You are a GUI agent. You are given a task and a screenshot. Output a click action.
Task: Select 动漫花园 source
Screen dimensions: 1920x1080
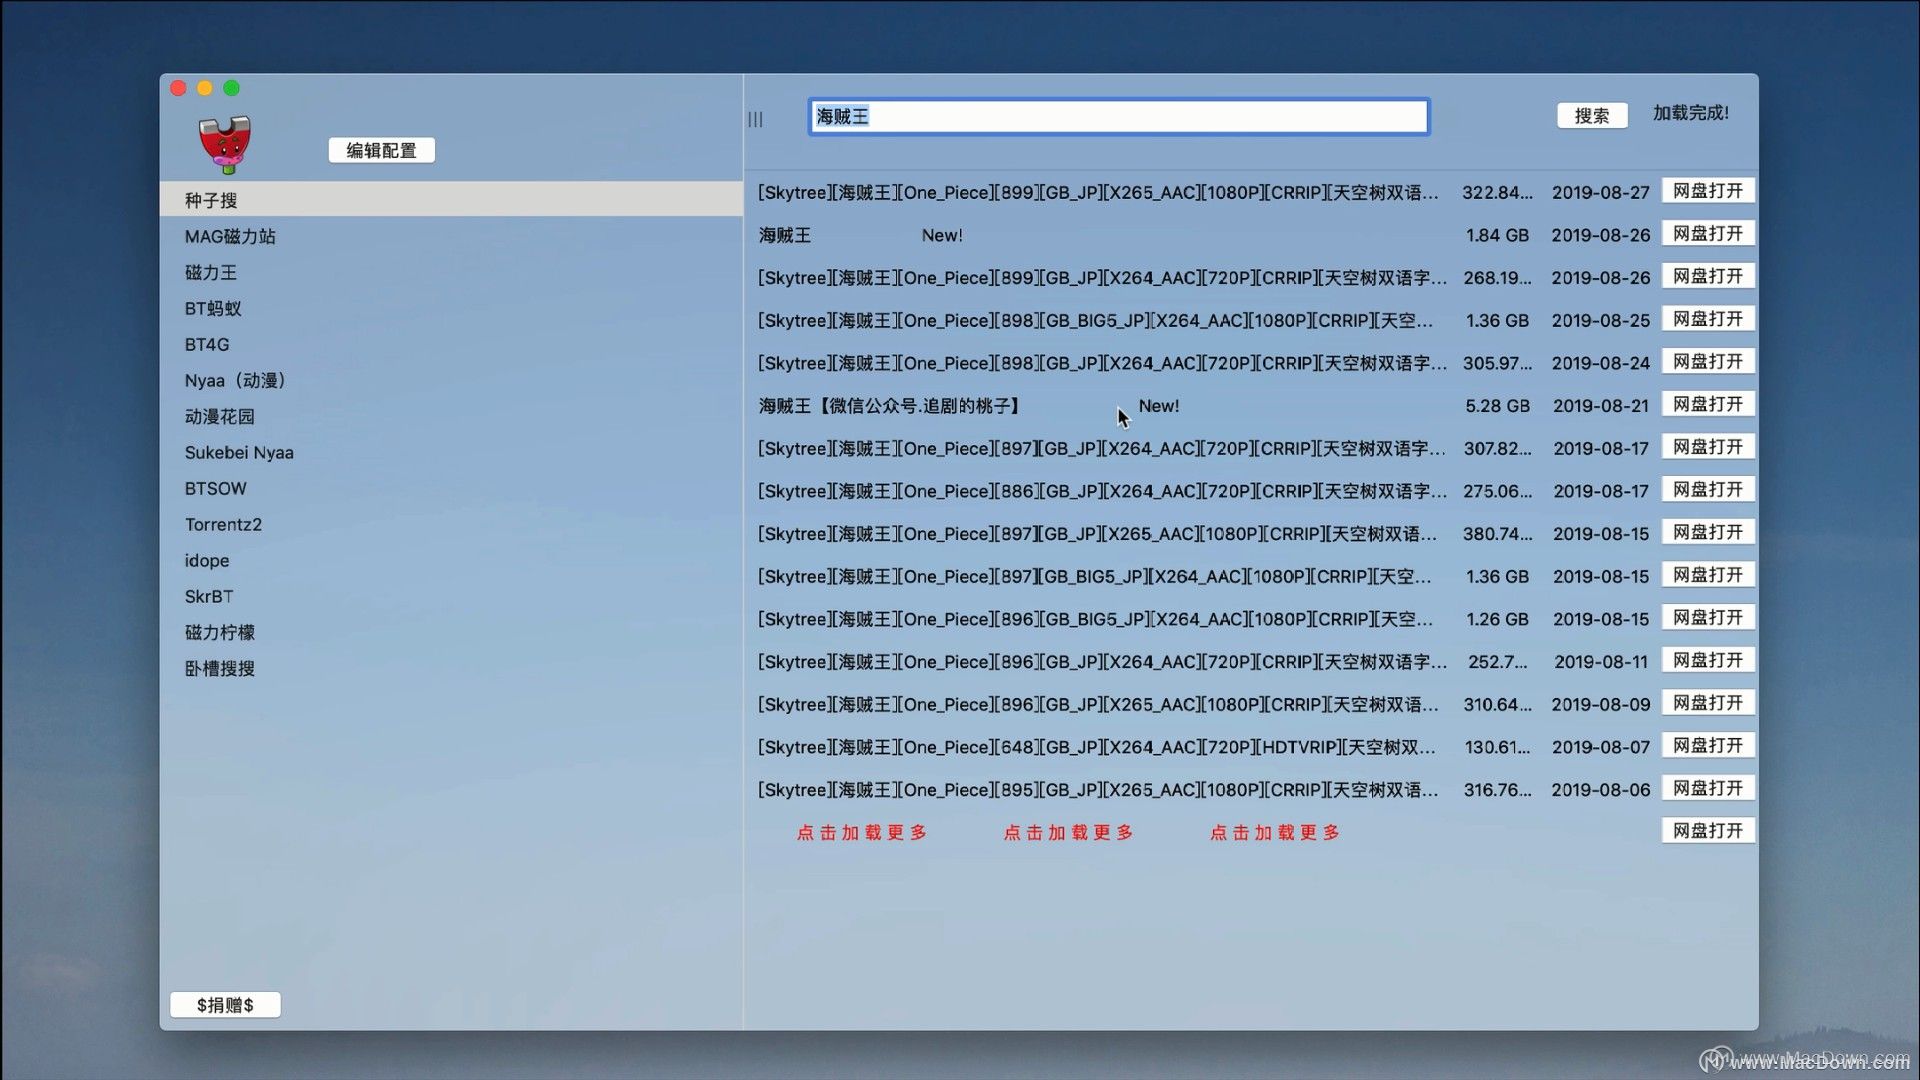pyautogui.click(x=451, y=416)
